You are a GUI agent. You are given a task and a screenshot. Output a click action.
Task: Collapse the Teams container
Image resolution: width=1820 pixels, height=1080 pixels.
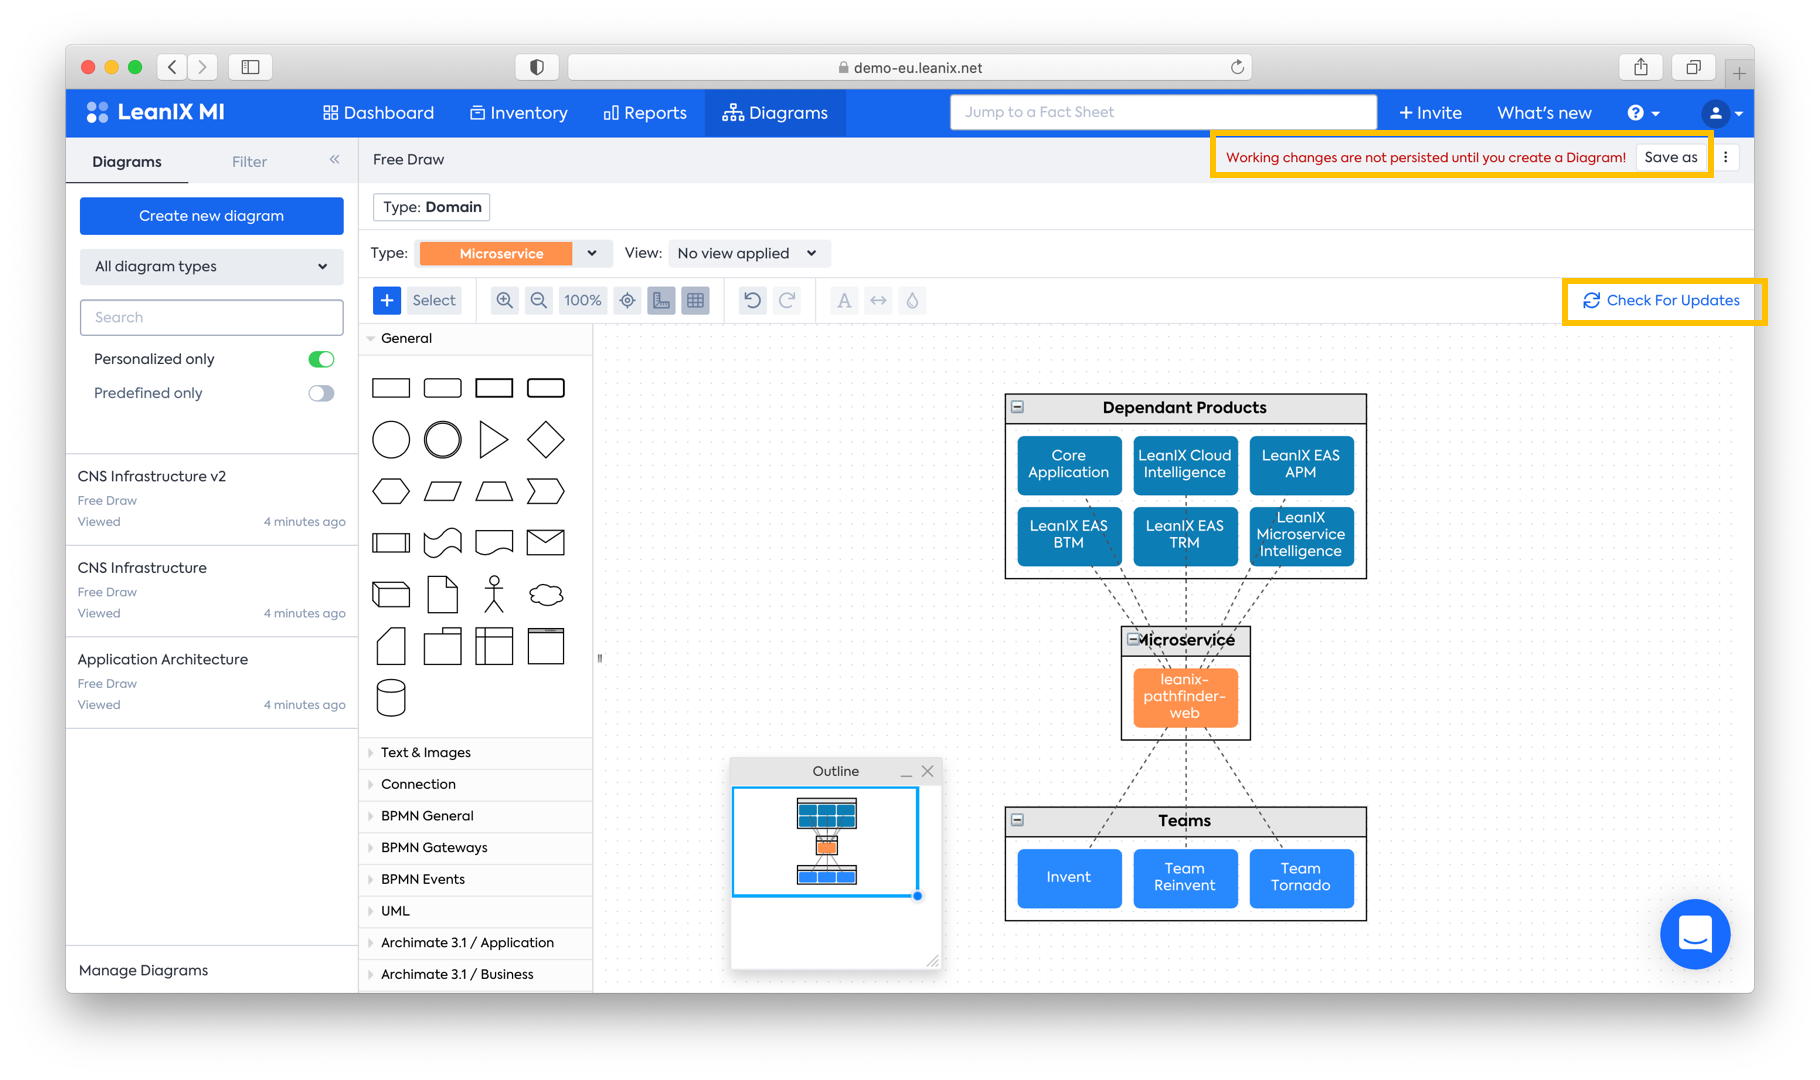[1018, 820]
